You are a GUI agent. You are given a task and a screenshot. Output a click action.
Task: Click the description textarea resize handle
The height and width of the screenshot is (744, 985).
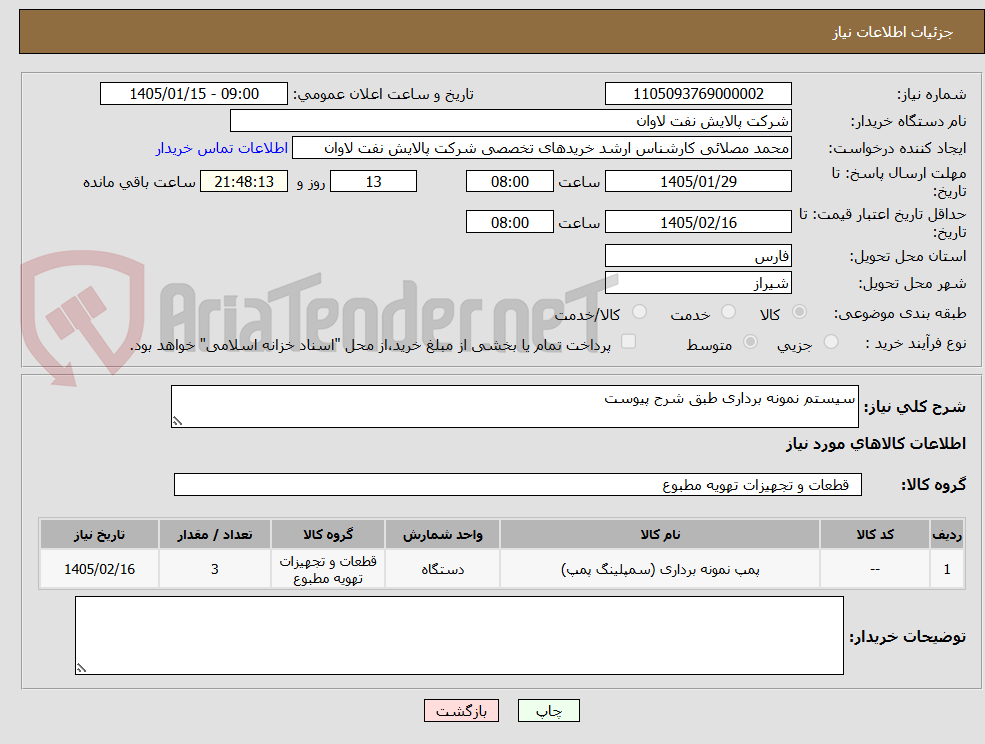tap(177, 422)
